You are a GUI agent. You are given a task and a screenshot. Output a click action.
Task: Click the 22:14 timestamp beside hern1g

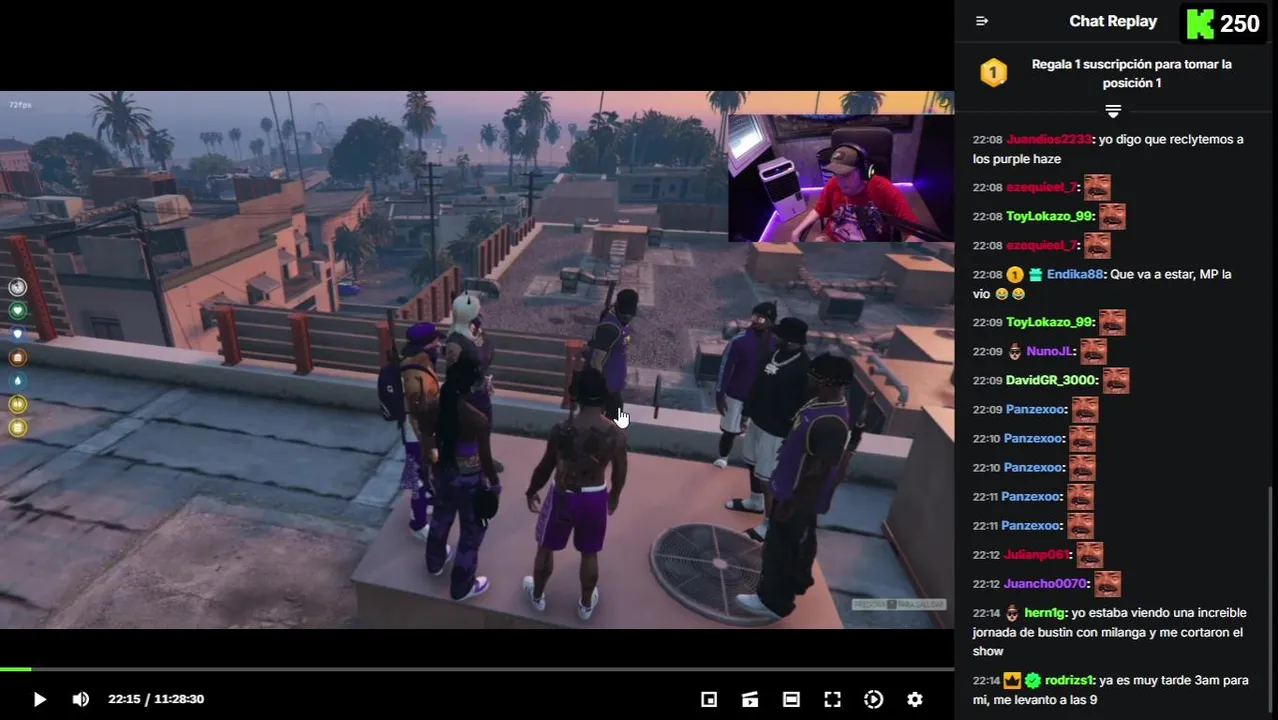coord(986,613)
